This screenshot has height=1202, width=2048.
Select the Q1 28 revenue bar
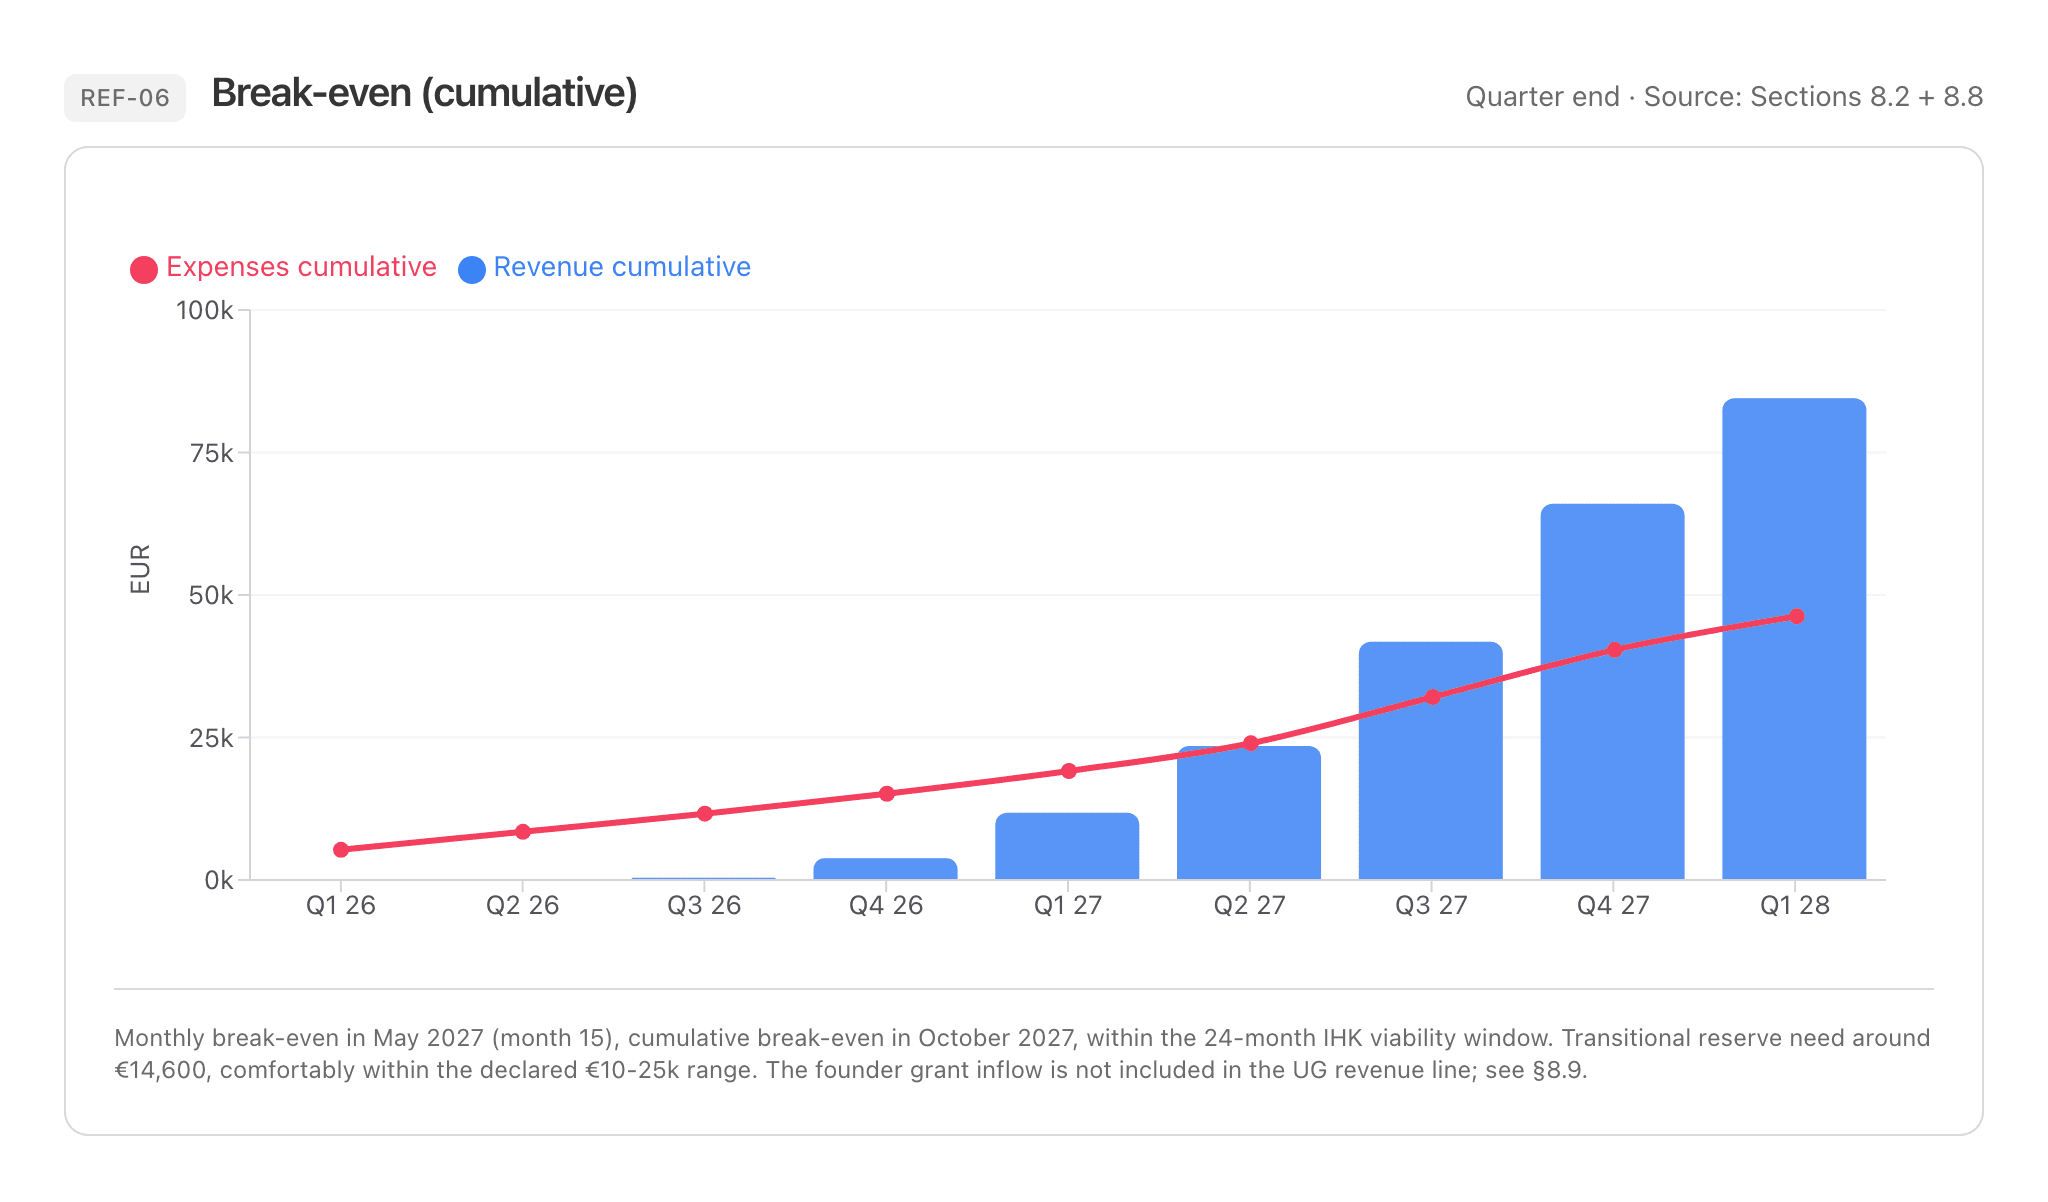click(1794, 639)
